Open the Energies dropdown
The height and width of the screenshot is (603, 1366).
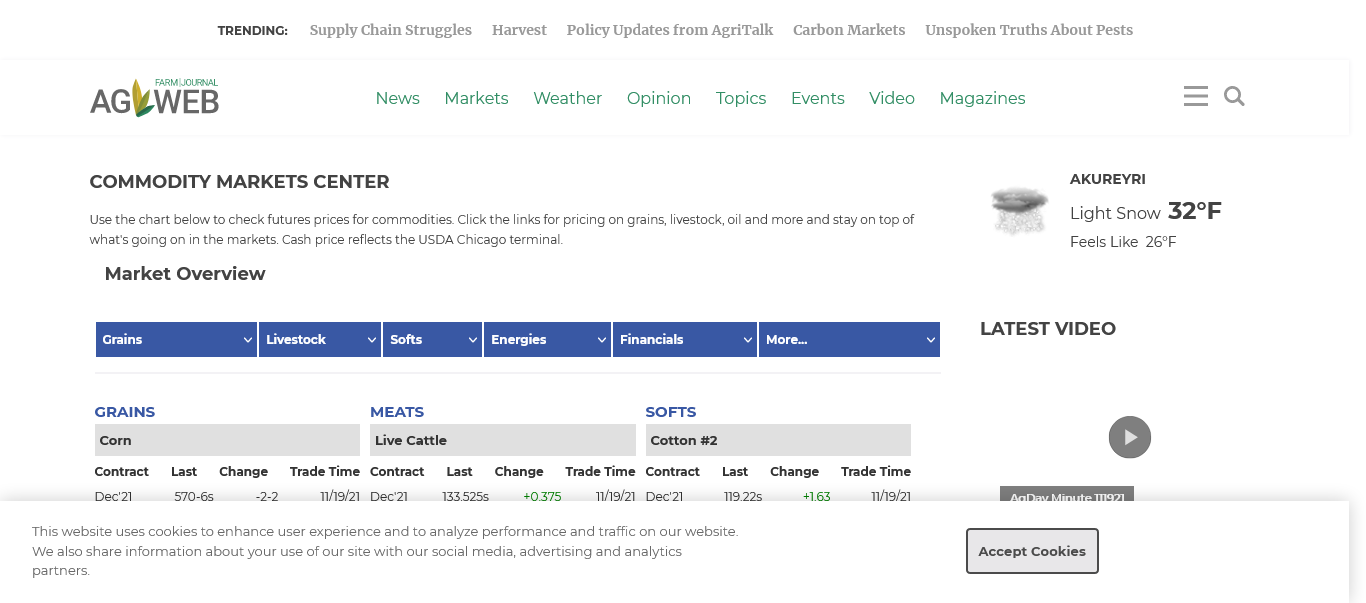point(547,339)
